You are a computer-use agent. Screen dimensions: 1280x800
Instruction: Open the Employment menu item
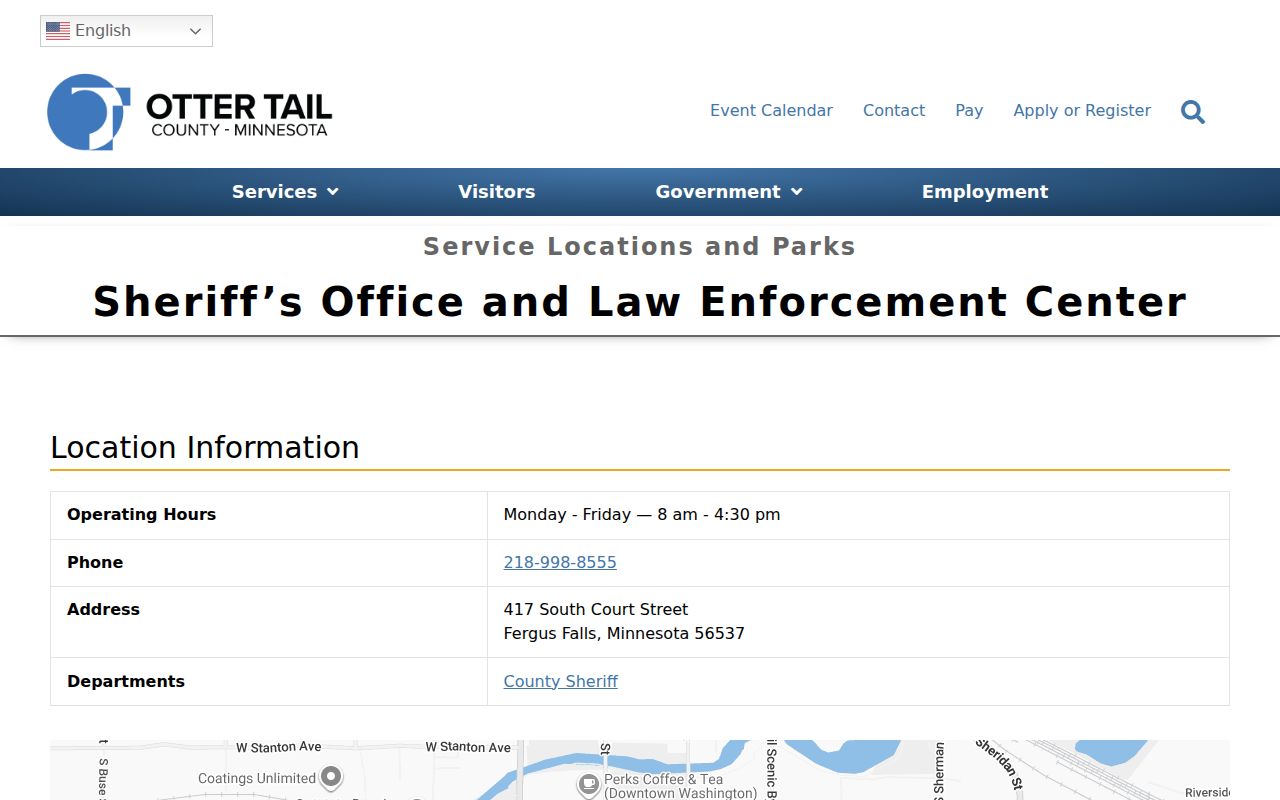click(x=985, y=192)
